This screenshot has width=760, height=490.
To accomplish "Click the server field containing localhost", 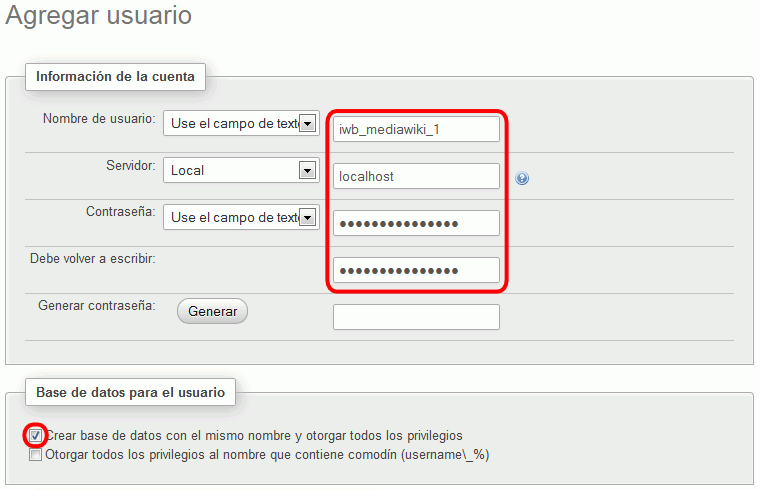I will click(416, 176).
